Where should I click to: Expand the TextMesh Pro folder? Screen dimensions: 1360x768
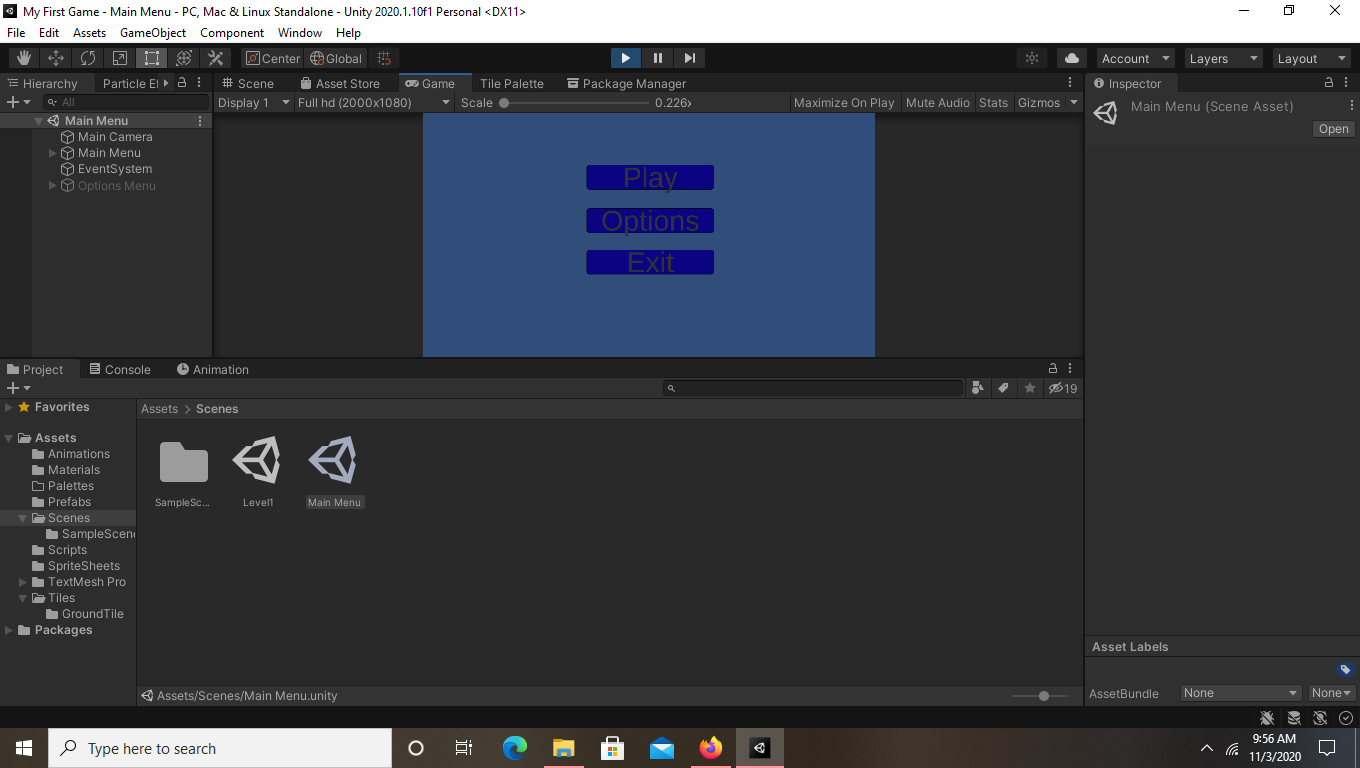tap(23, 582)
